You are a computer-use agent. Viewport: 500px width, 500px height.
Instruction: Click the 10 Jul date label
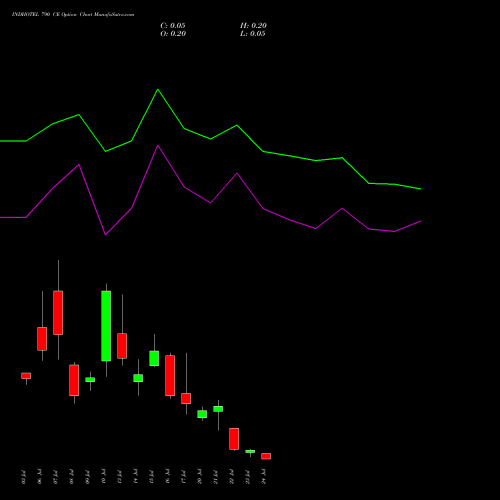point(103,477)
